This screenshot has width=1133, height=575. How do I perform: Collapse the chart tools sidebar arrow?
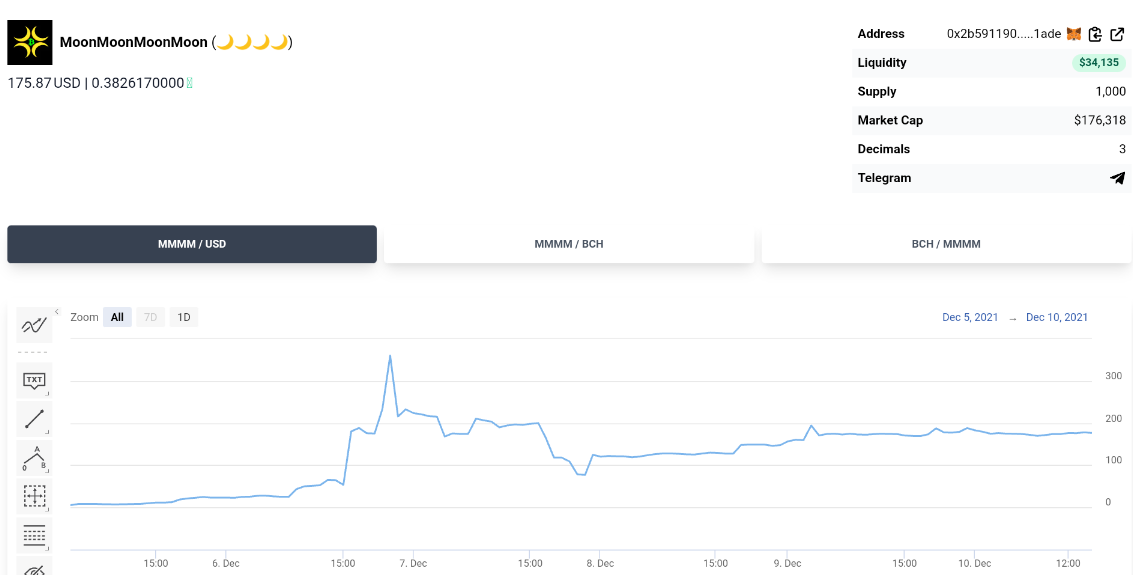click(57, 312)
